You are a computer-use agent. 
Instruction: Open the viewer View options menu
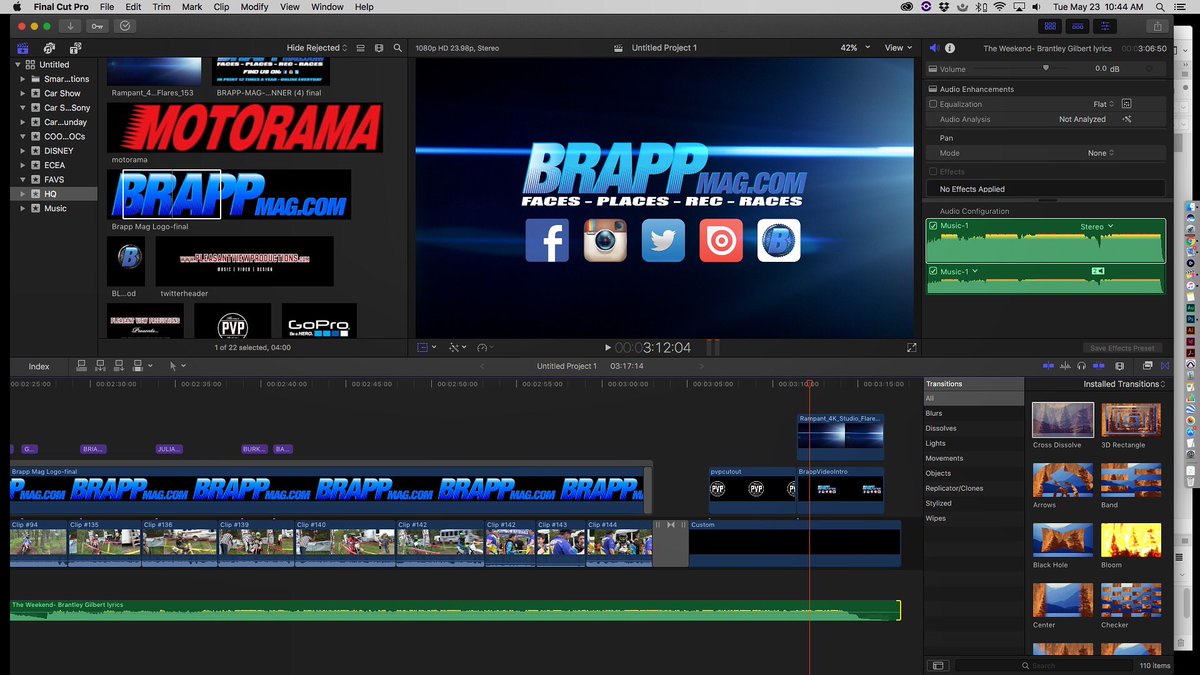point(898,48)
